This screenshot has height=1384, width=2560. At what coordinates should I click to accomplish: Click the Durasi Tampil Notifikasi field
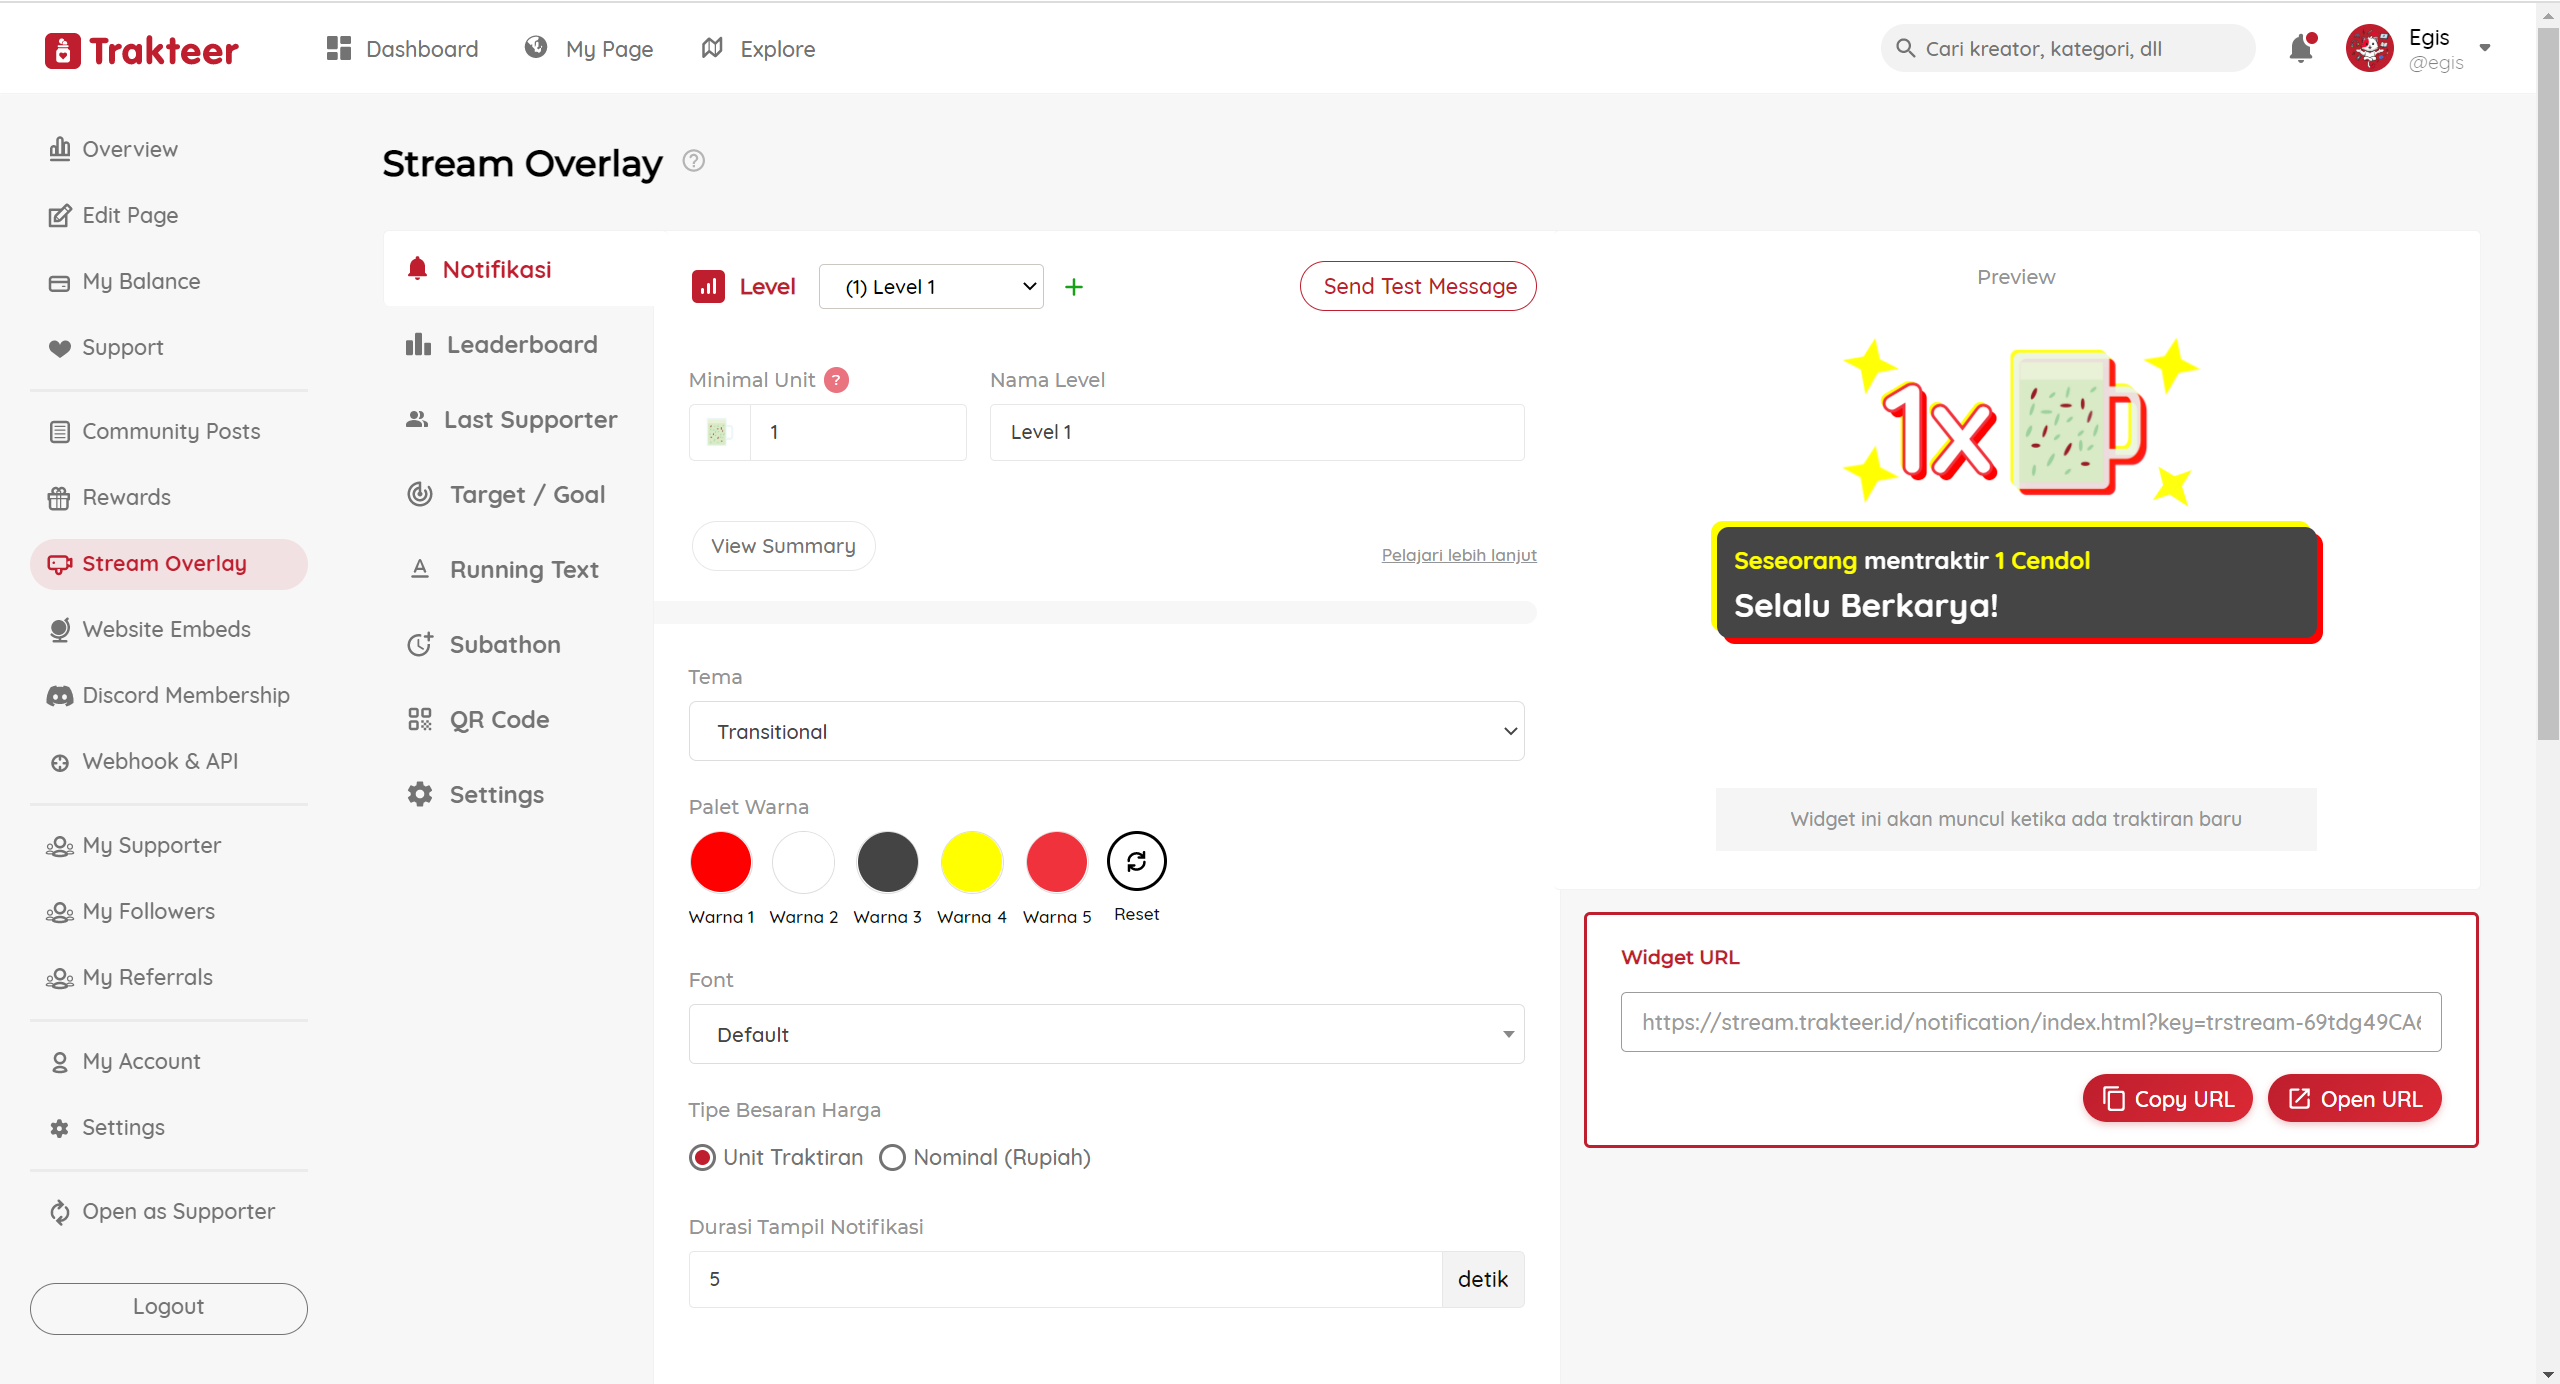(x=1065, y=1279)
